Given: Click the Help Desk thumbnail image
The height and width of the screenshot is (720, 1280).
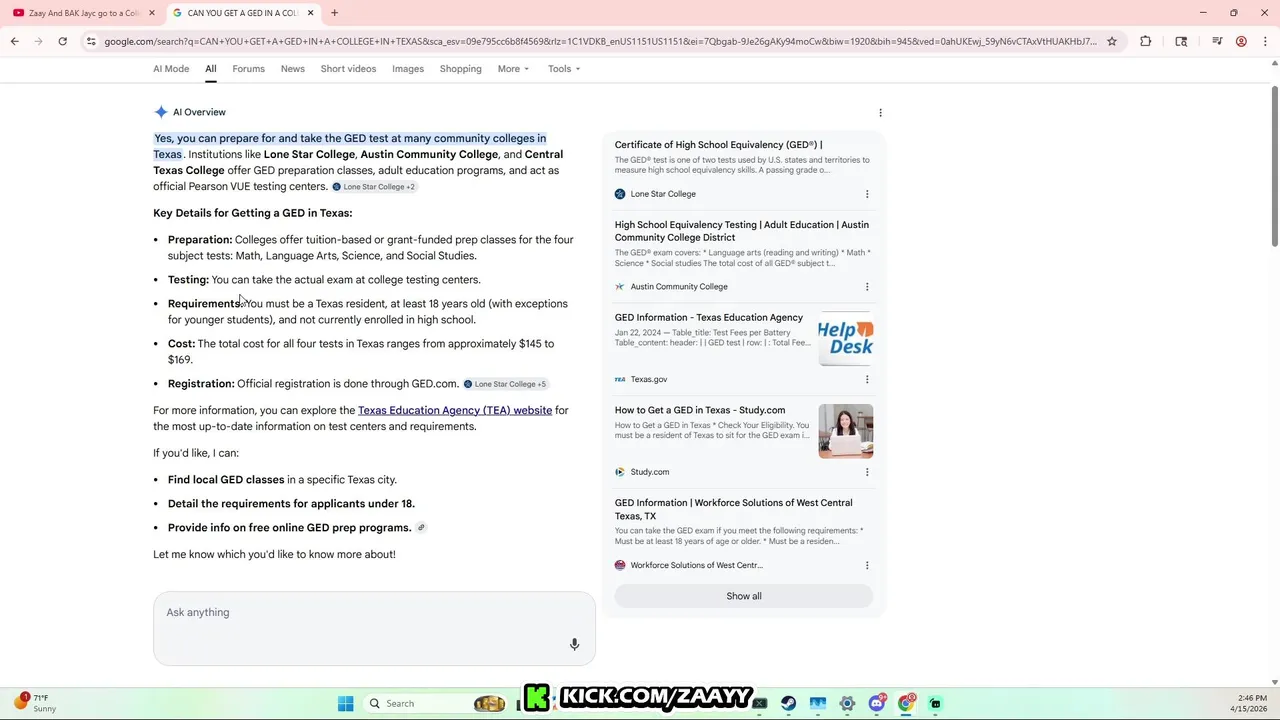Looking at the screenshot, I should tap(846, 339).
